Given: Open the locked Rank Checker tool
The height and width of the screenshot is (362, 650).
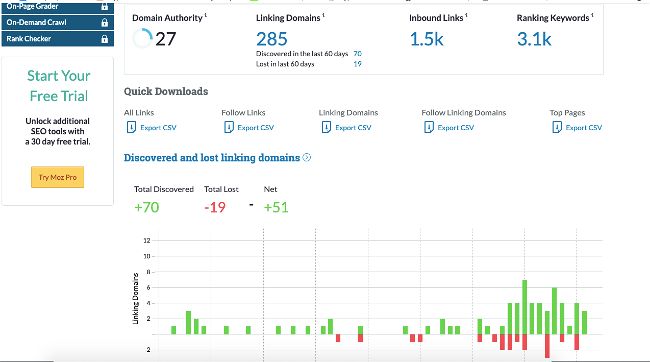Looking at the screenshot, I should (58, 39).
